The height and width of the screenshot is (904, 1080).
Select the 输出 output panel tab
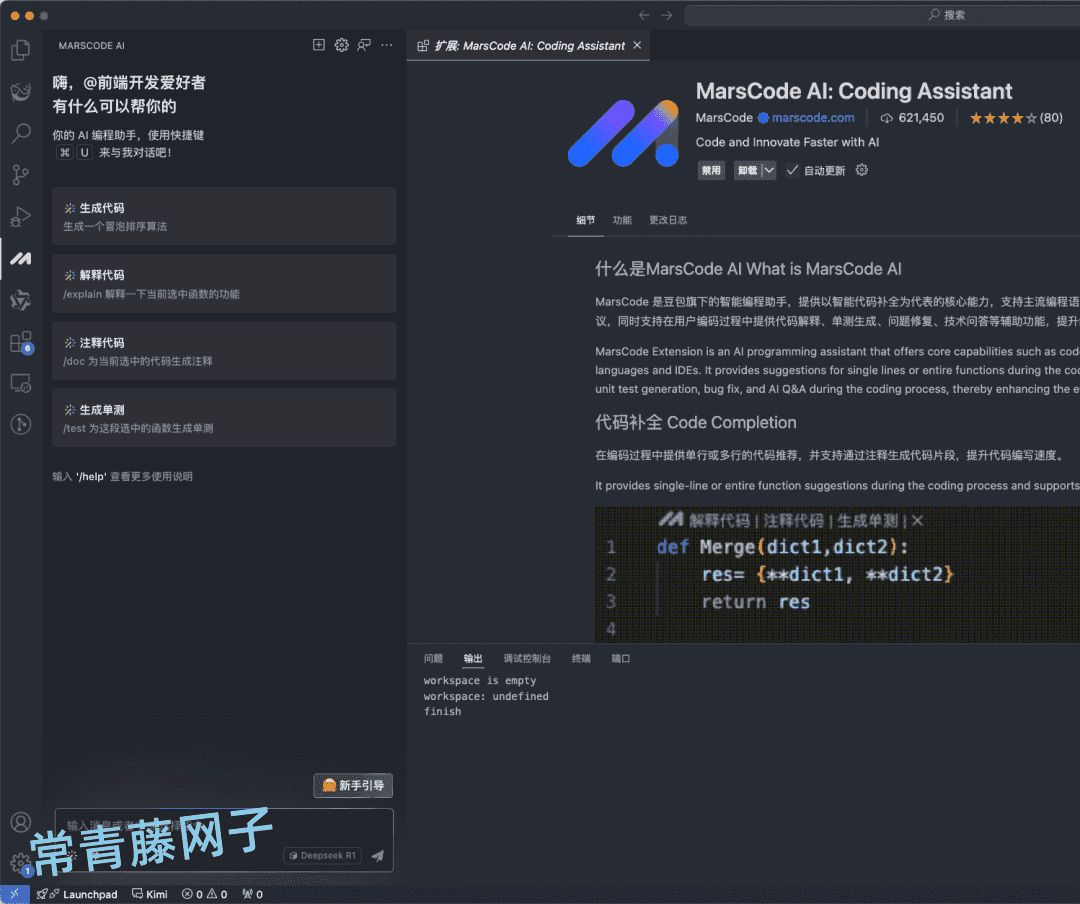tap(473, 659)
